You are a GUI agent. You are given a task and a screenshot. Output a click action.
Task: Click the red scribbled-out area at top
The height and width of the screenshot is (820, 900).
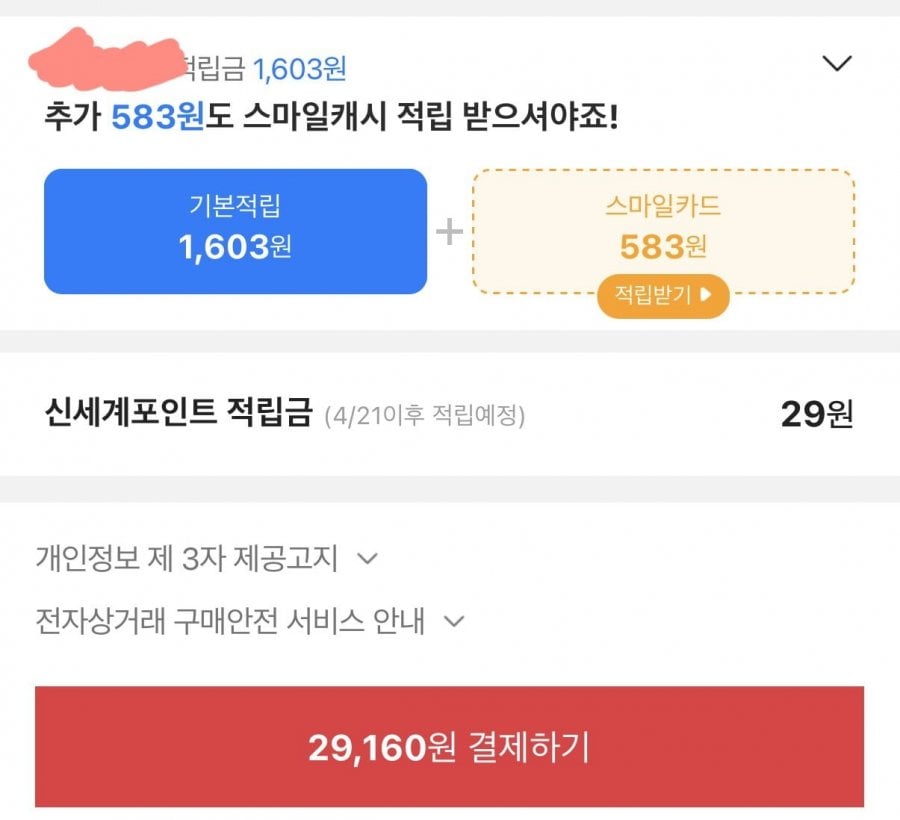(x=105, y=58)
